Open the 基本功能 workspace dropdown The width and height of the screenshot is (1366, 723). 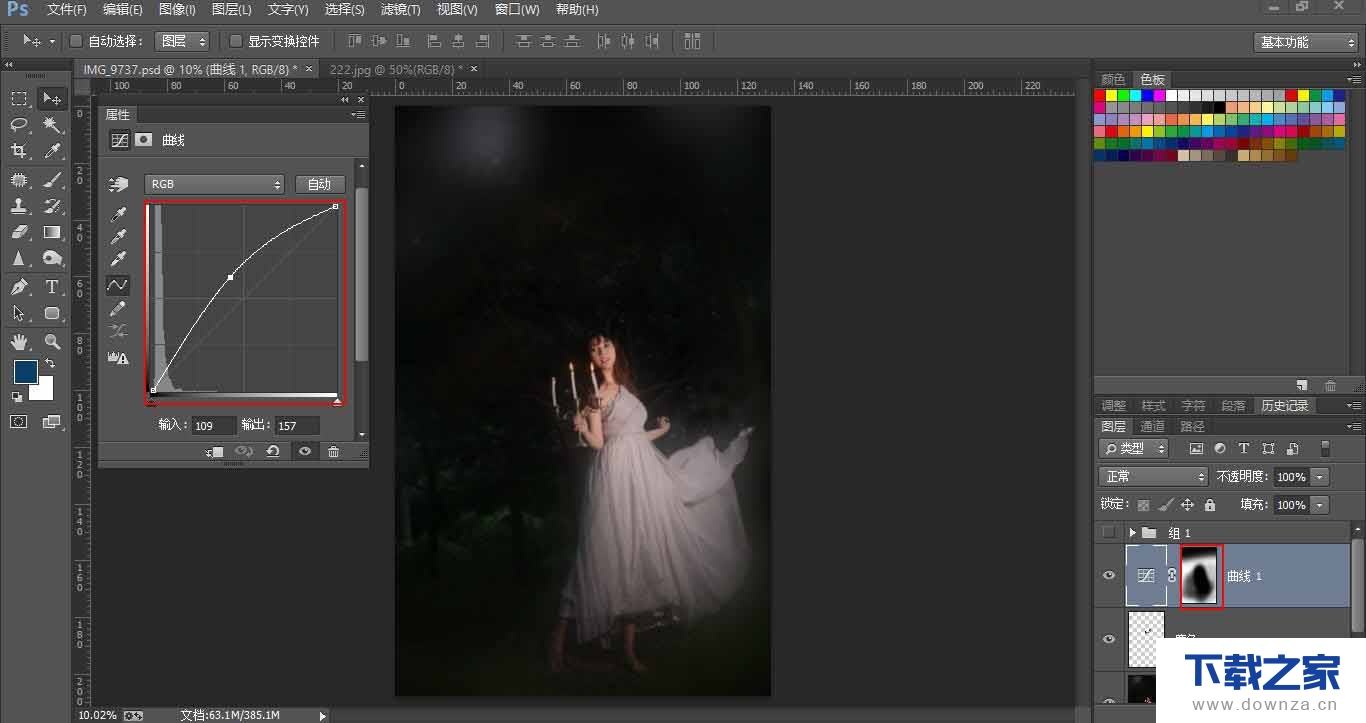(x=1306, y=42)
